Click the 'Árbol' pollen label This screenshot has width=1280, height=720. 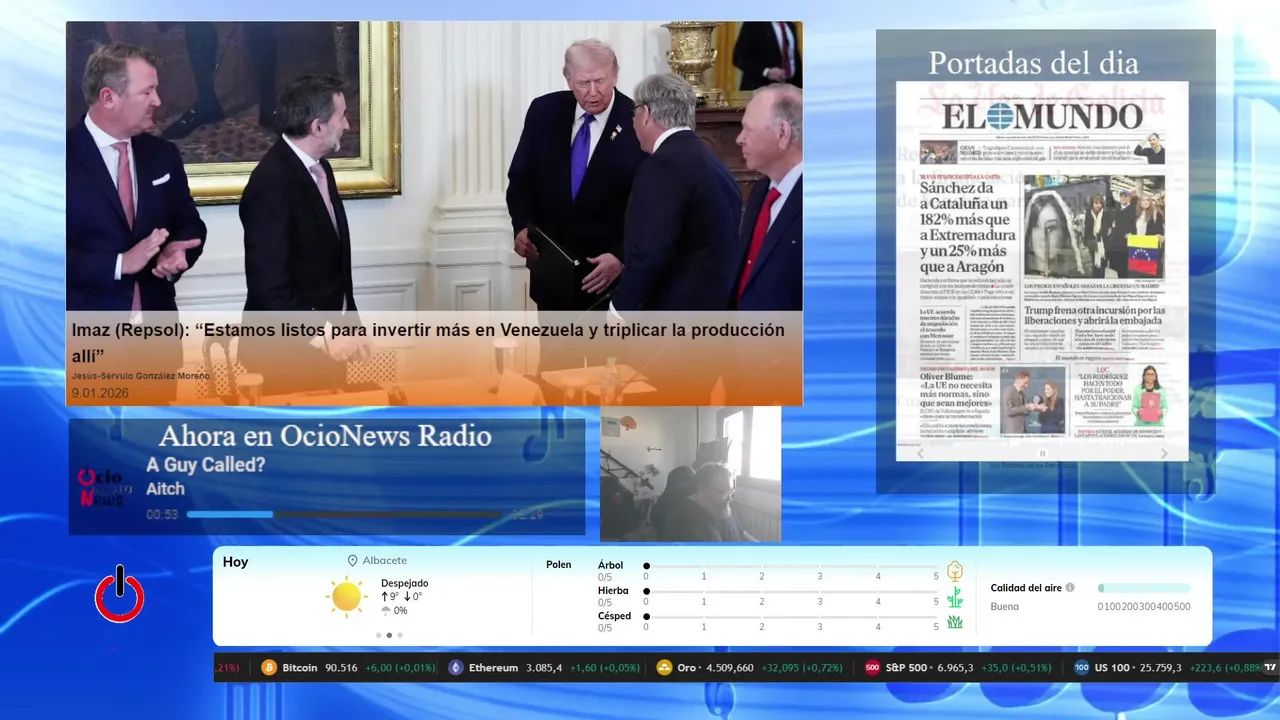(x=610, y=565)
